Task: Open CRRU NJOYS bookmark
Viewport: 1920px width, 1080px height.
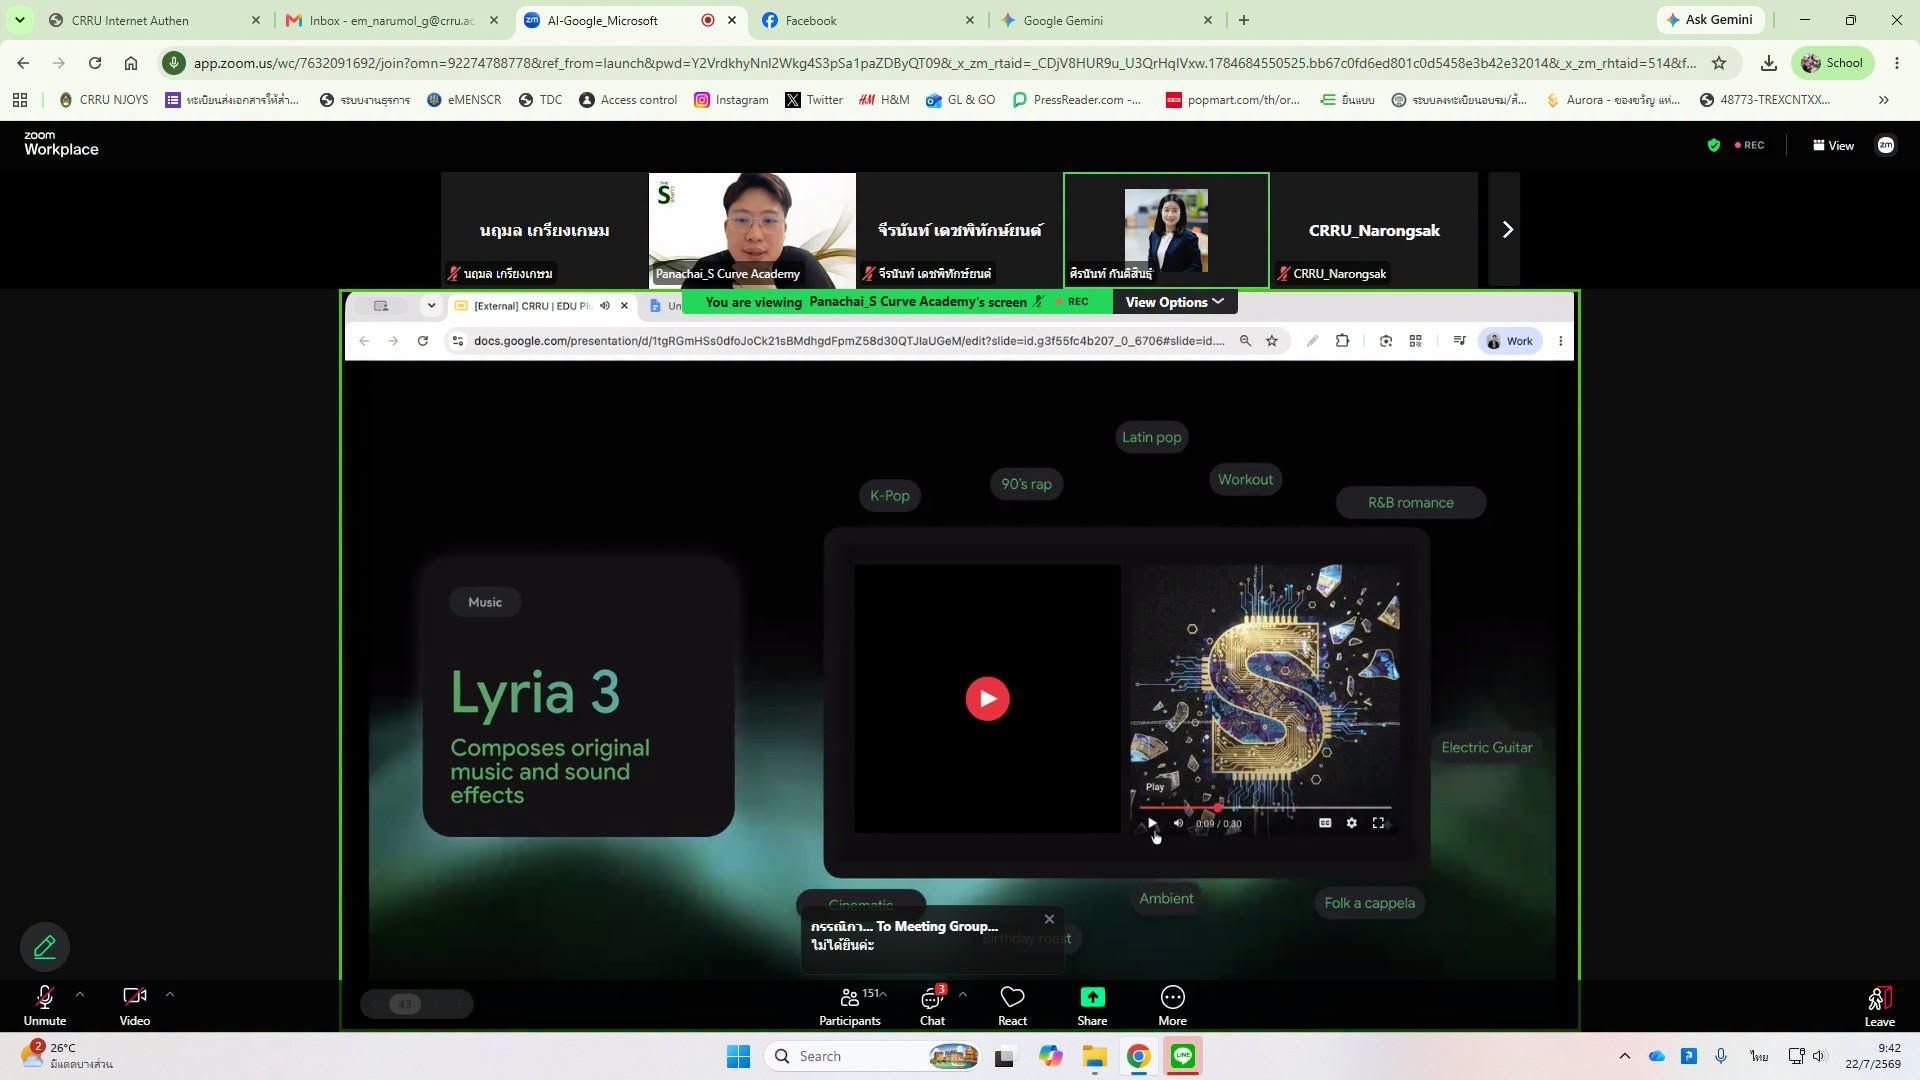Action: 104,100
